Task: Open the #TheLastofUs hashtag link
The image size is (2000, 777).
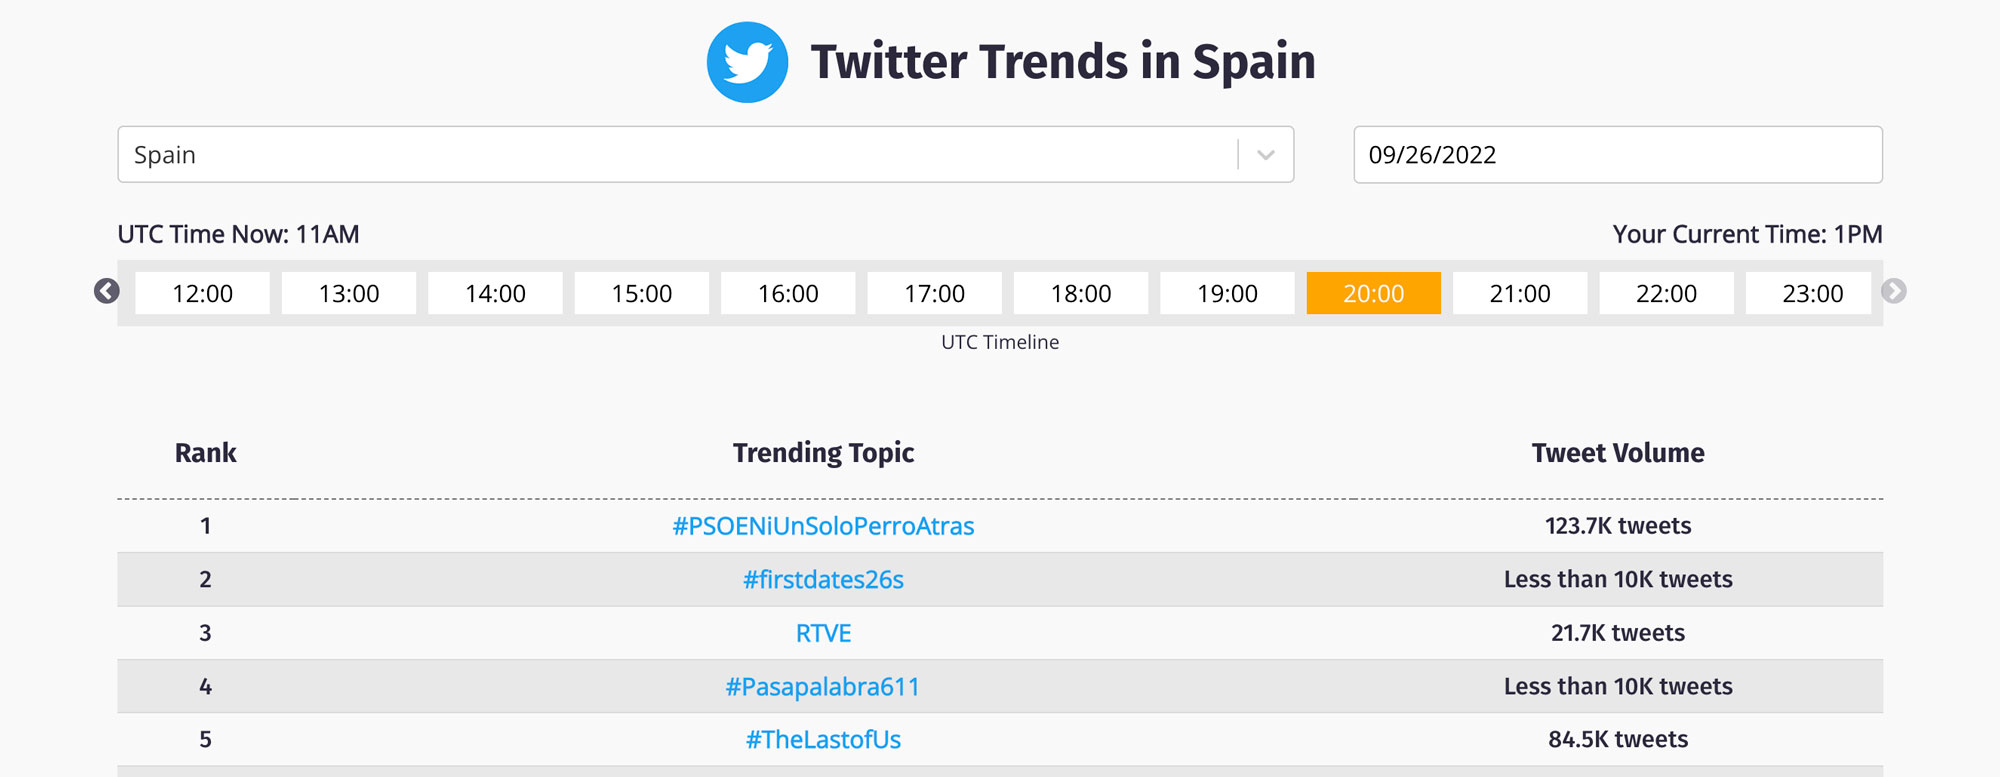Action: [x=823, y=740]
